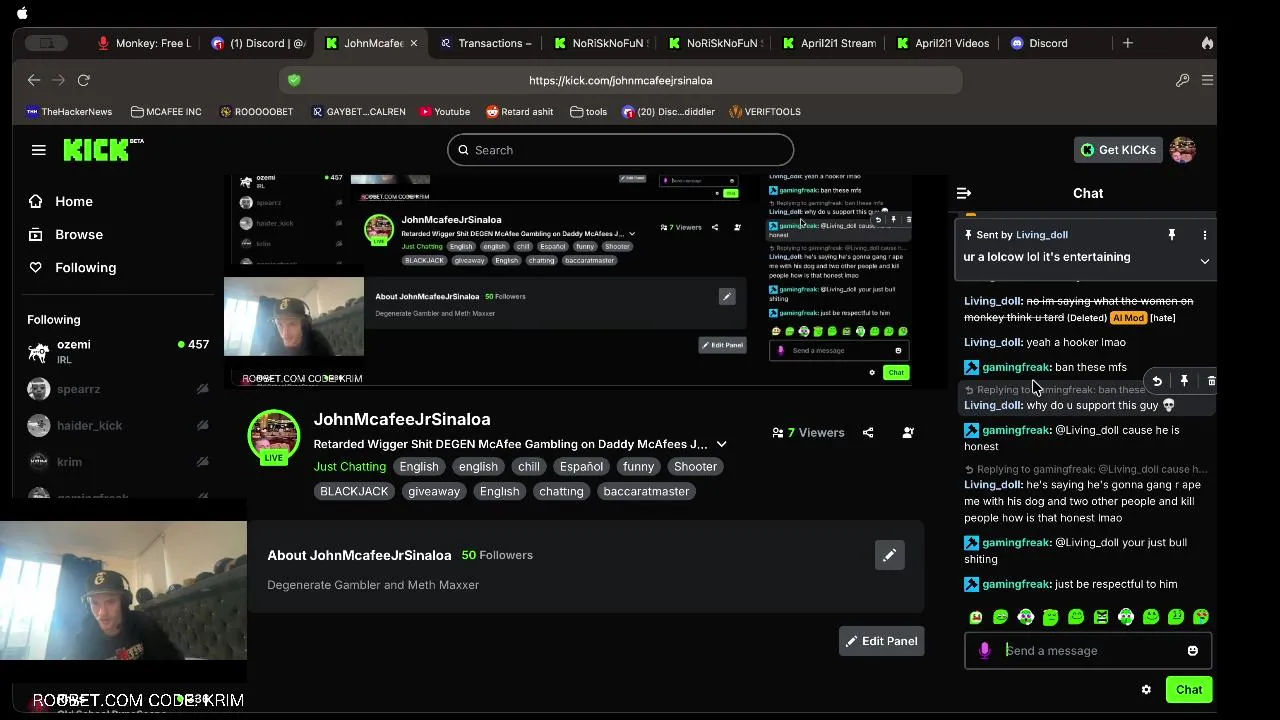Expand the stream title chevron
This screenshot has height=720, width=1280.
pos(721,444)
